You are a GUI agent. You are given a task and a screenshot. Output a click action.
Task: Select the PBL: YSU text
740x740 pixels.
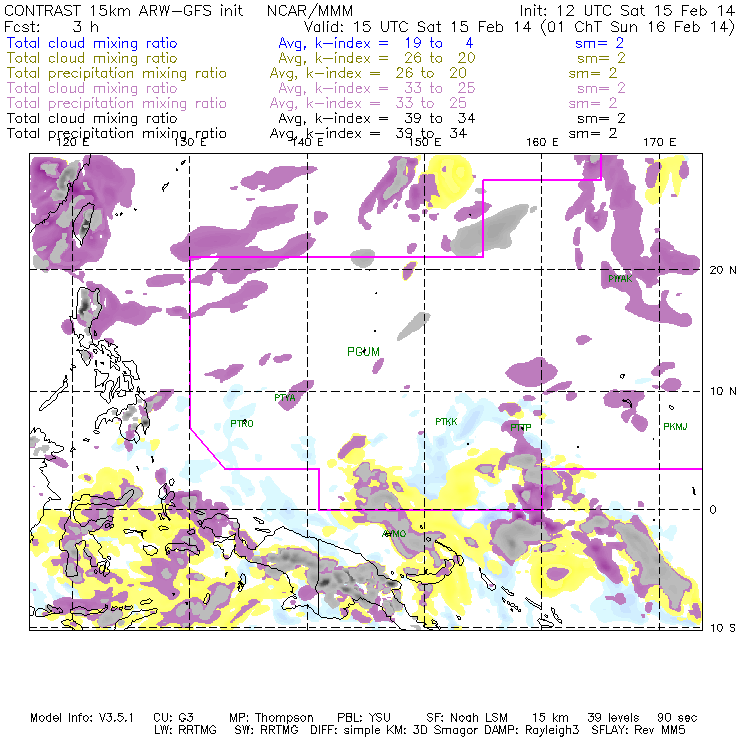pyautogui.click(x=364, y=718)
